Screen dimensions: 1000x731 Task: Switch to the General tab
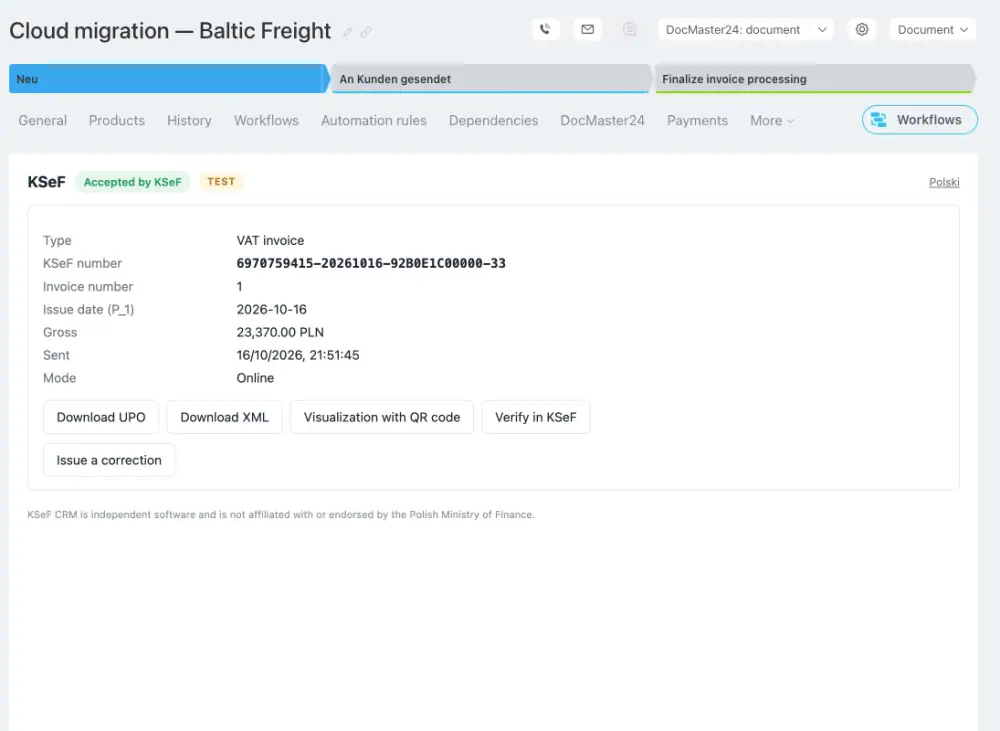click(43, 121)
